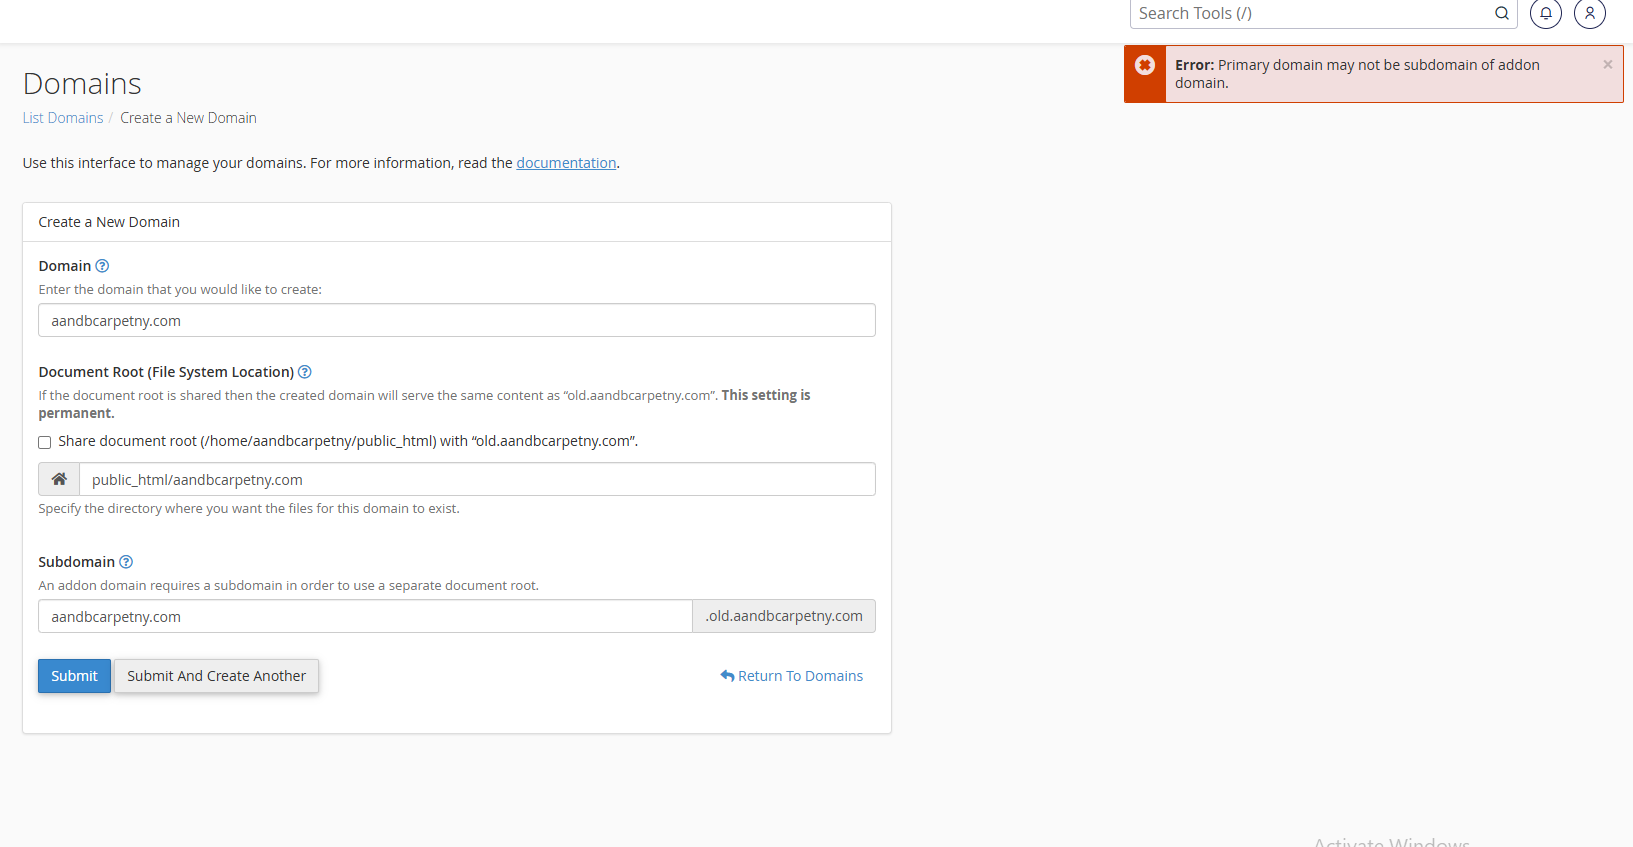Click Submit And Create Another
Image resolution: width=1633 pixels, height=847 pixels.
[x=216, y=676]
